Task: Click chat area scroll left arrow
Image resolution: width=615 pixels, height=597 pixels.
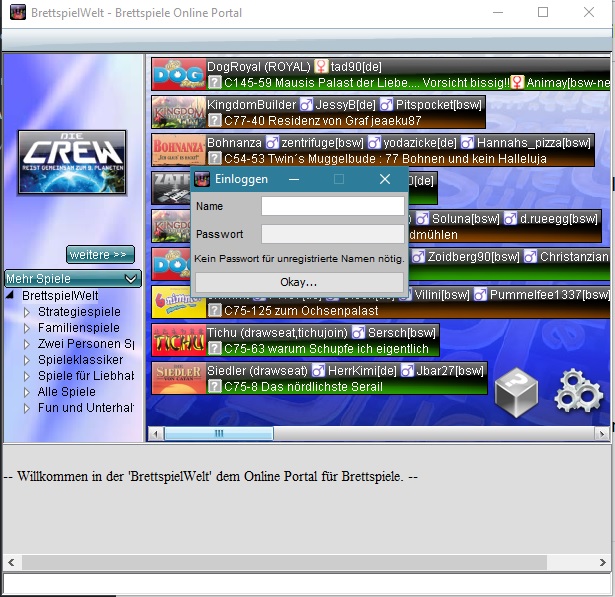Action: [11, 562]
